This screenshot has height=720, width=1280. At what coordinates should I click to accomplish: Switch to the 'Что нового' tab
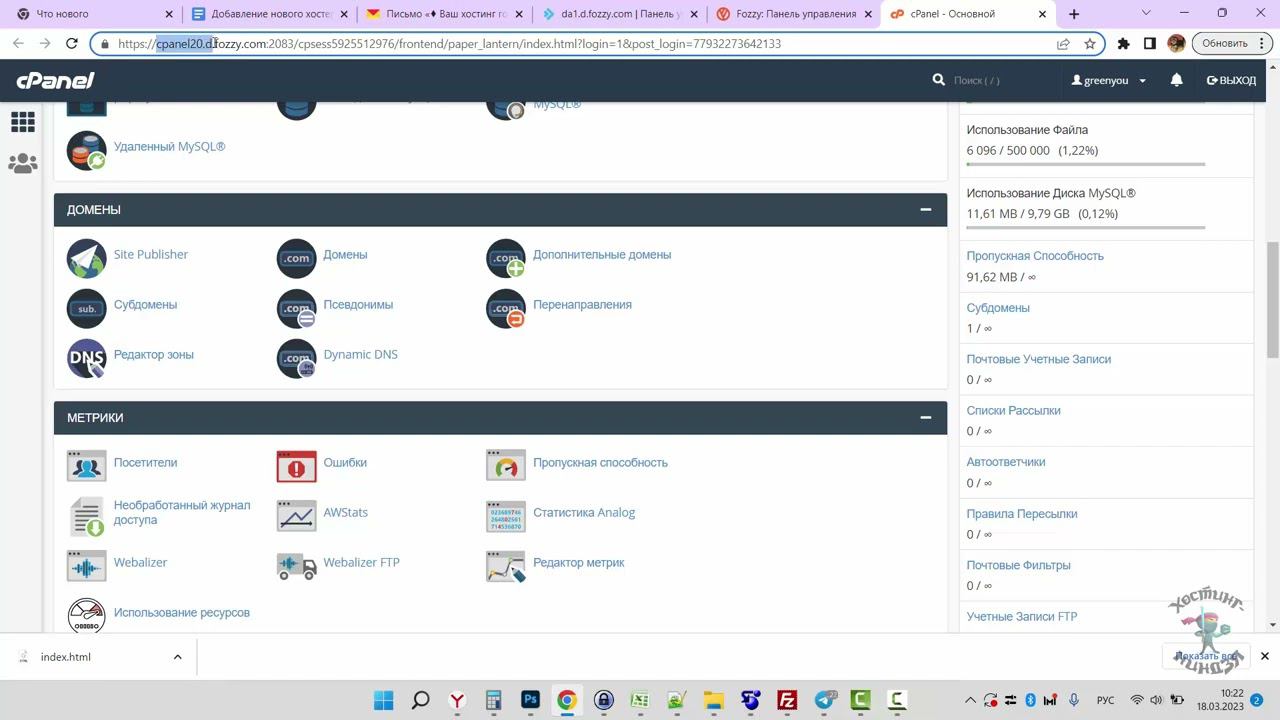pyautogui.click(x=94, y=14)
